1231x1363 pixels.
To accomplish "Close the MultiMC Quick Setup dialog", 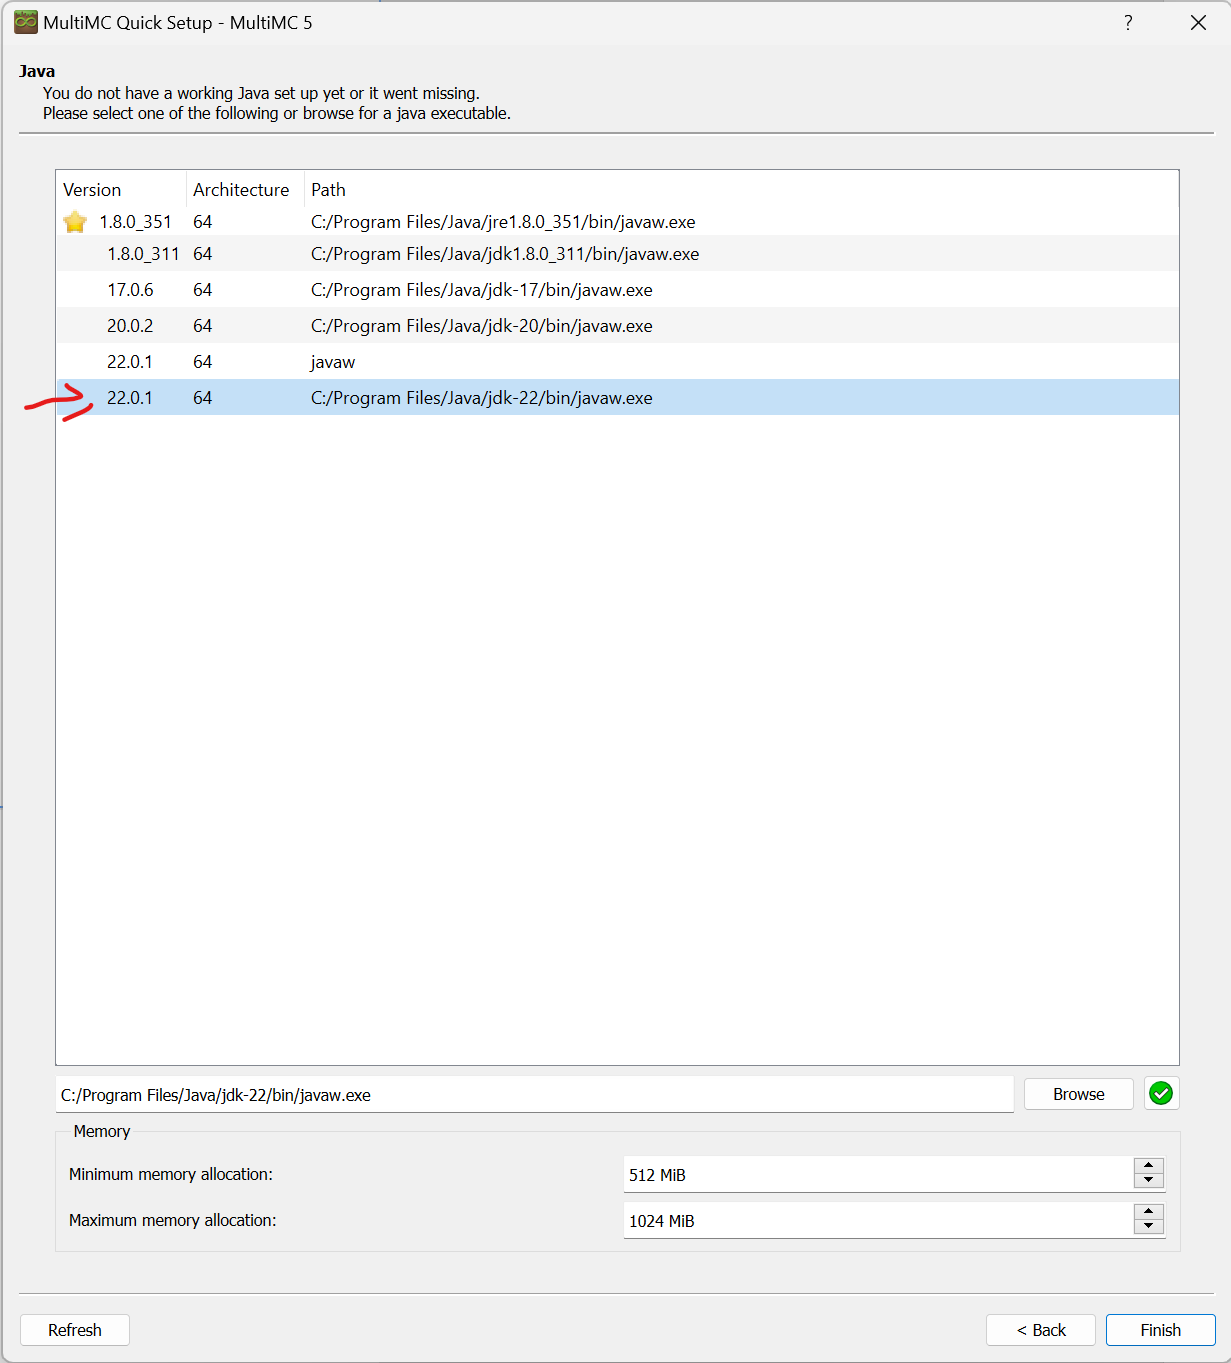I will click(1198, 22).
